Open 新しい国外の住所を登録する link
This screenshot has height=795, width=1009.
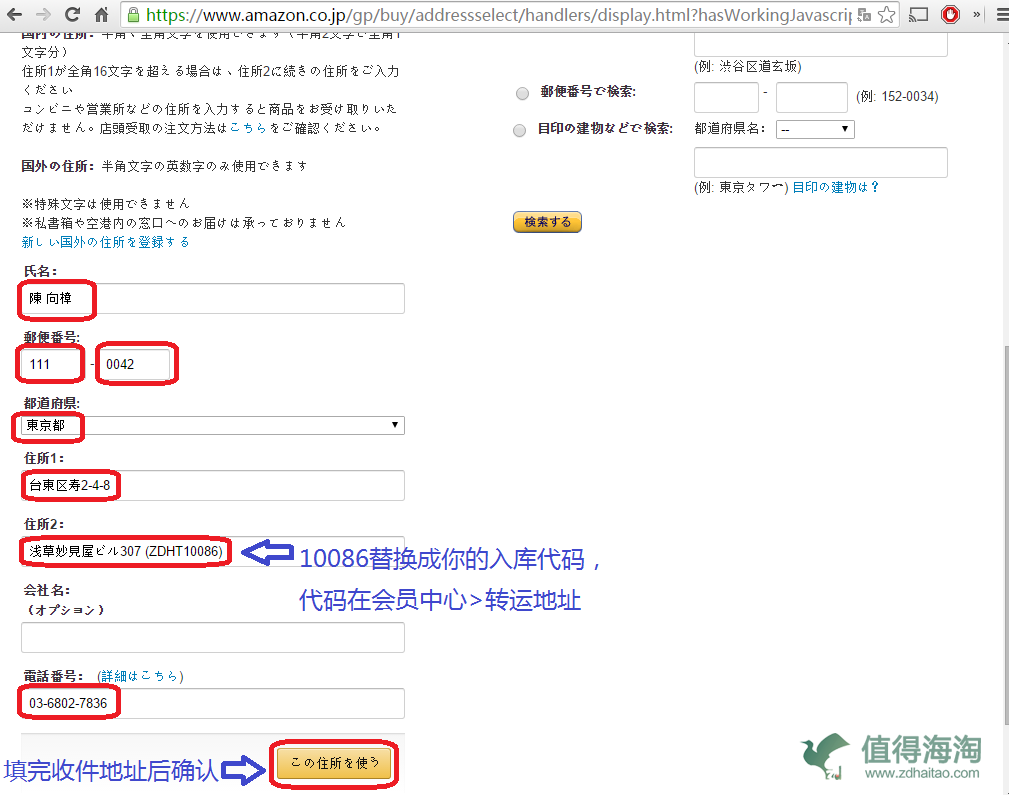(106, 242)
